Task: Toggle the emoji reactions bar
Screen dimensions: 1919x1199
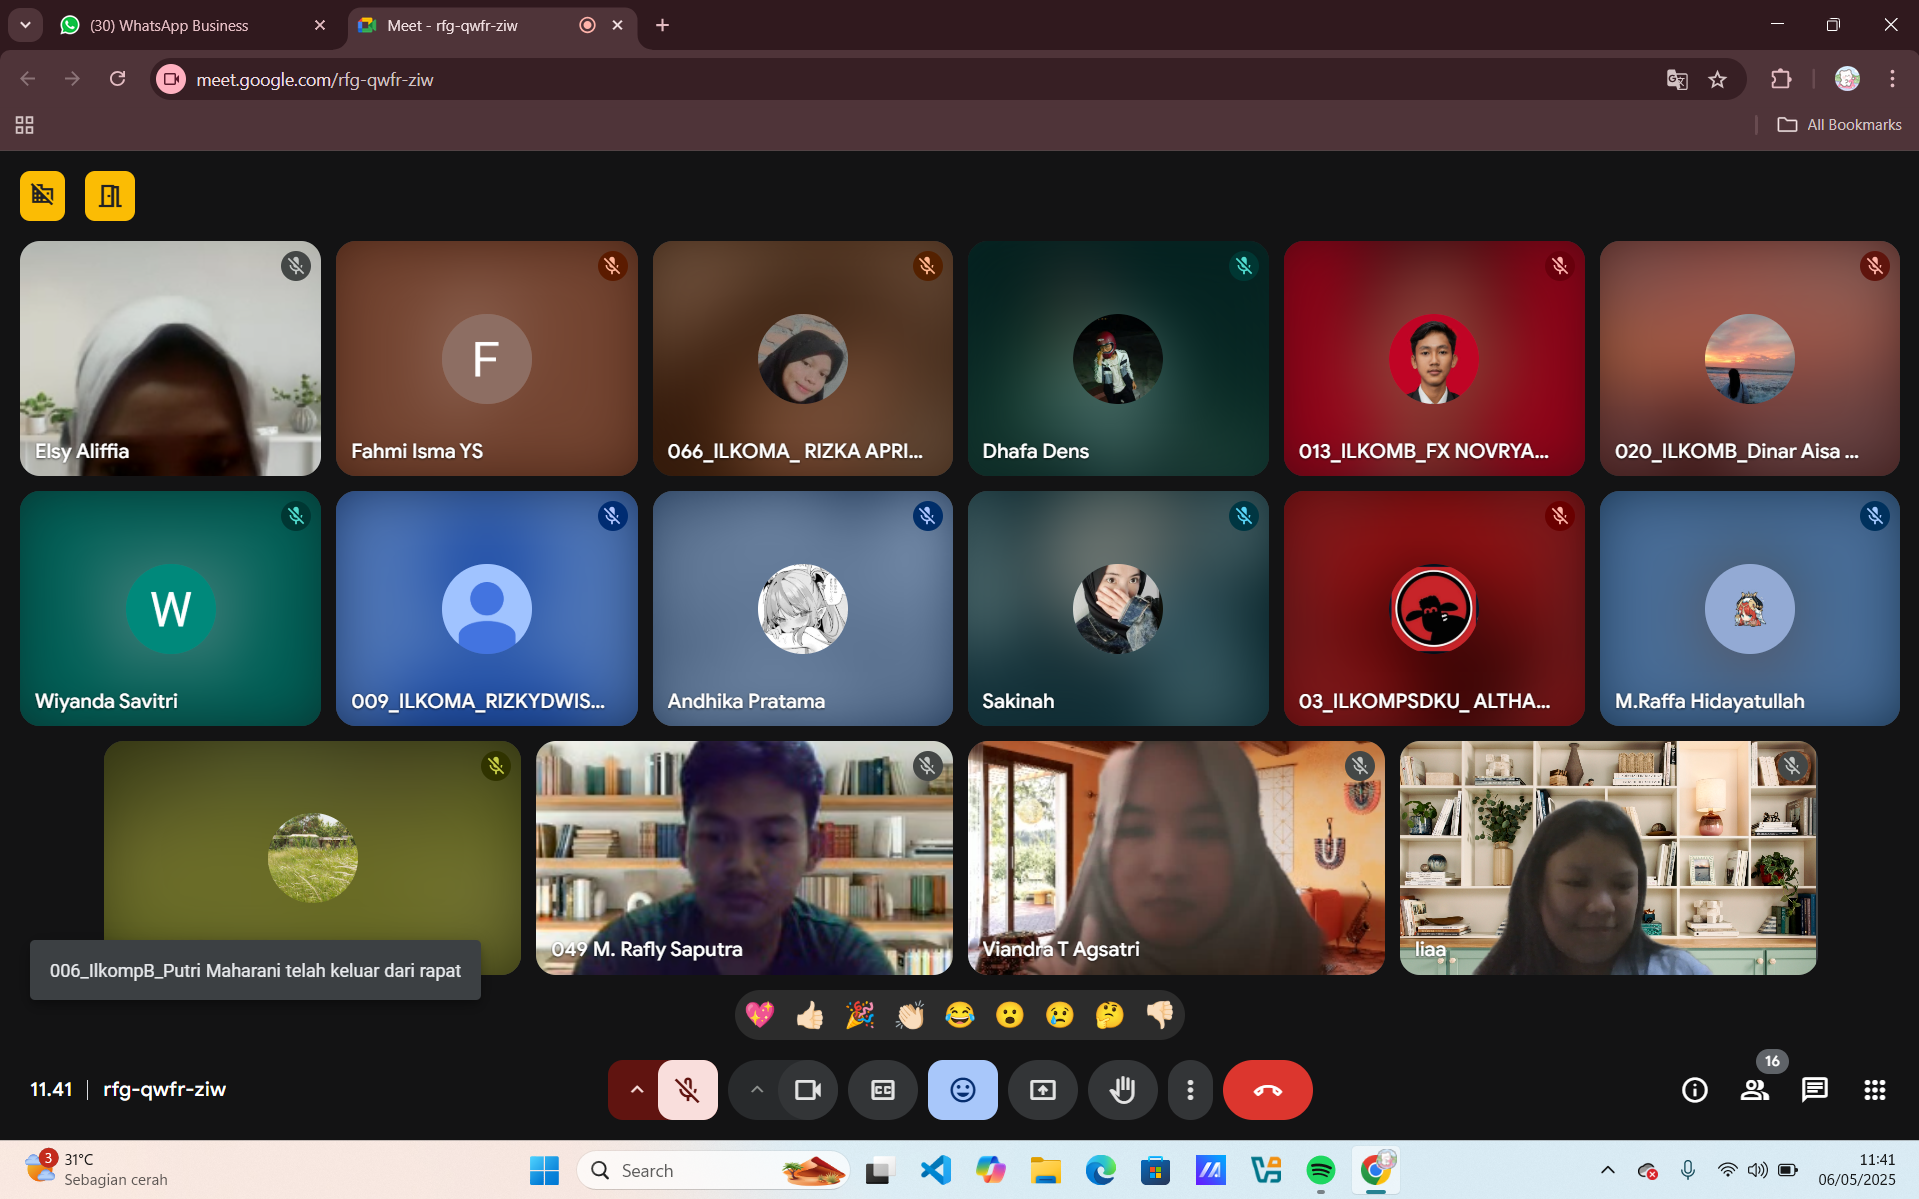Action: click(962, 1090)
